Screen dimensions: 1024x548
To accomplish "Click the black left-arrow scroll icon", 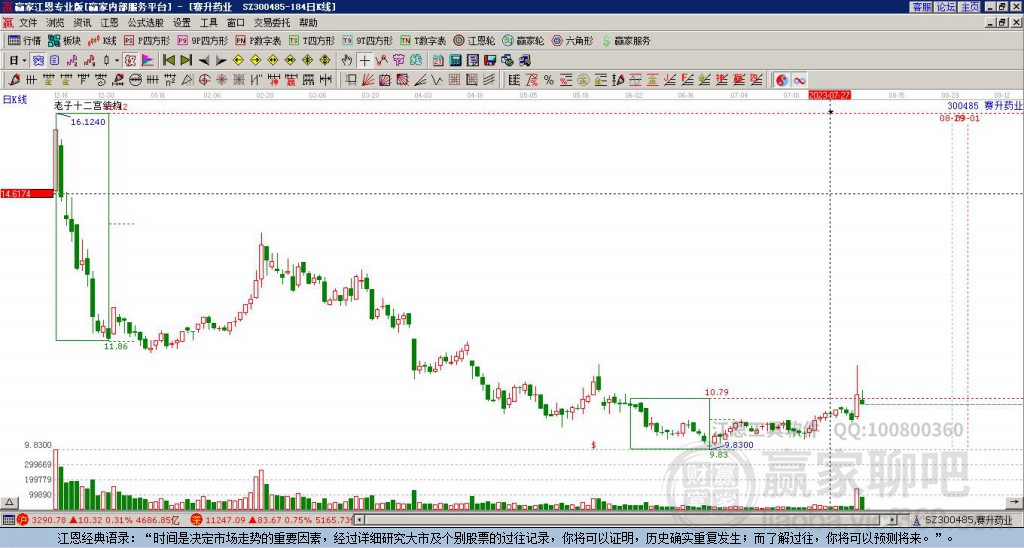I will pyautogui.click(x=204, y=61).
